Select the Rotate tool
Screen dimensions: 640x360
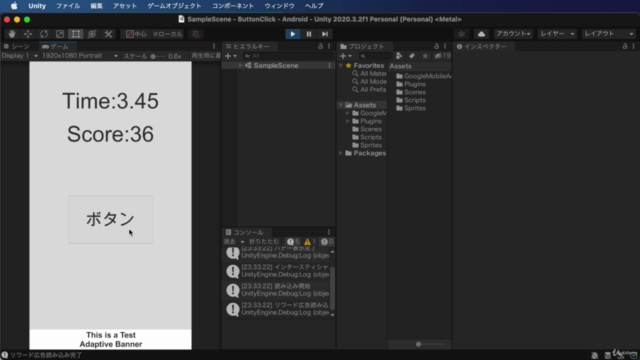[44, 34]
